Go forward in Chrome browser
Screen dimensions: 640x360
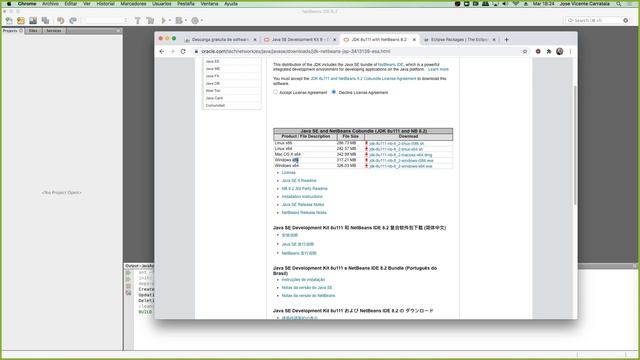click(172, 51)
